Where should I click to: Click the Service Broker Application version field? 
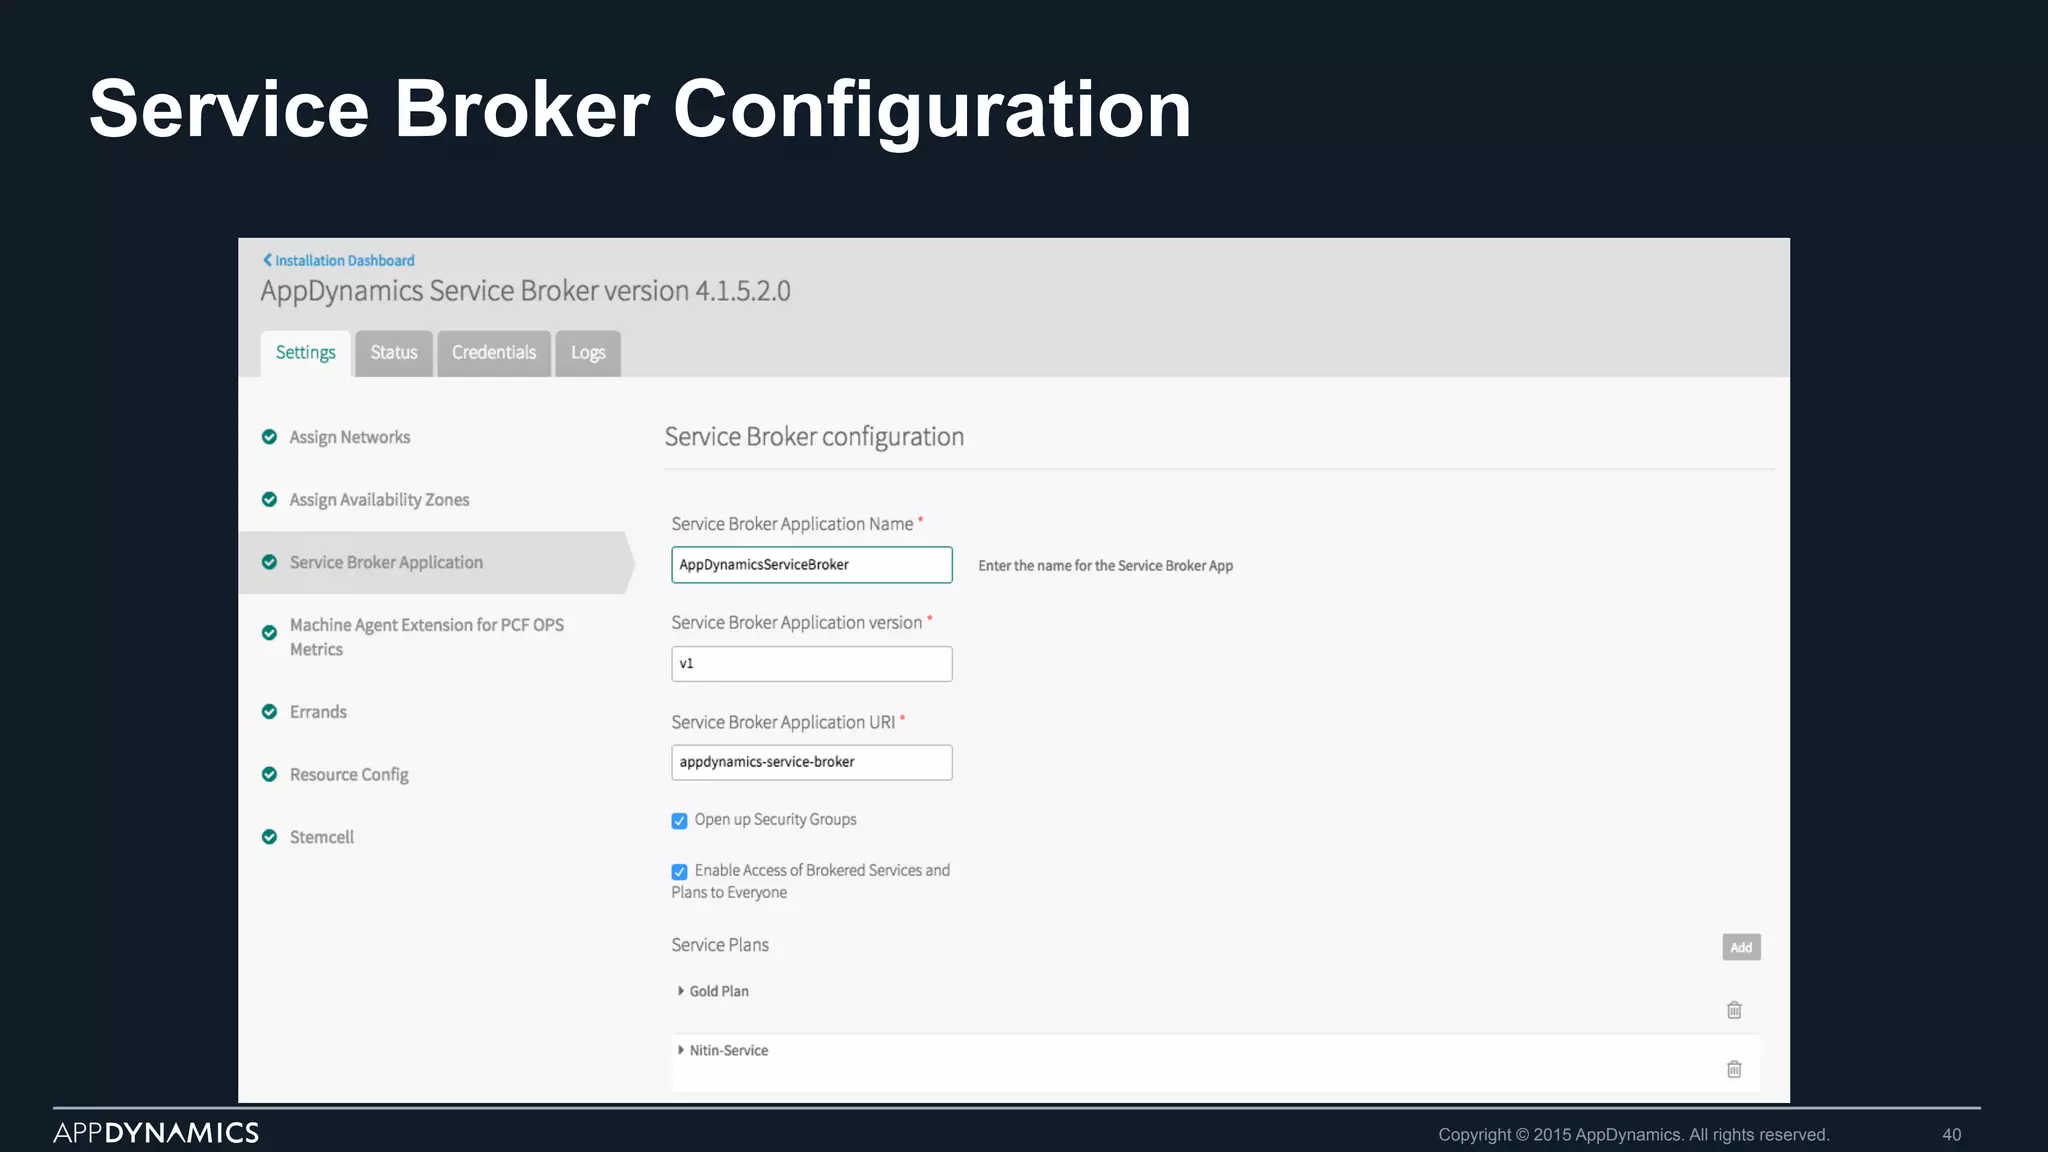(812, 664)
